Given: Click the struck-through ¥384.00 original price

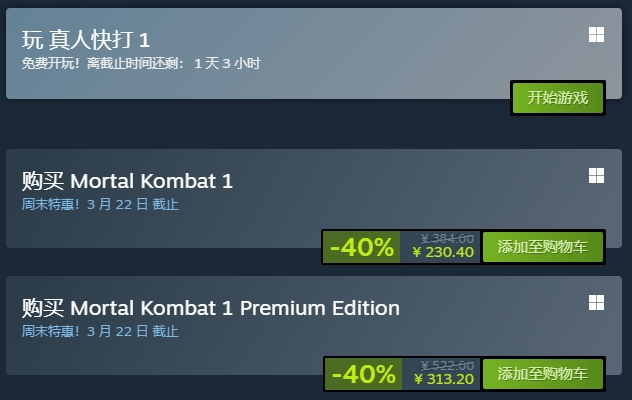Looking at the screenshot, I should pos(447,239).
